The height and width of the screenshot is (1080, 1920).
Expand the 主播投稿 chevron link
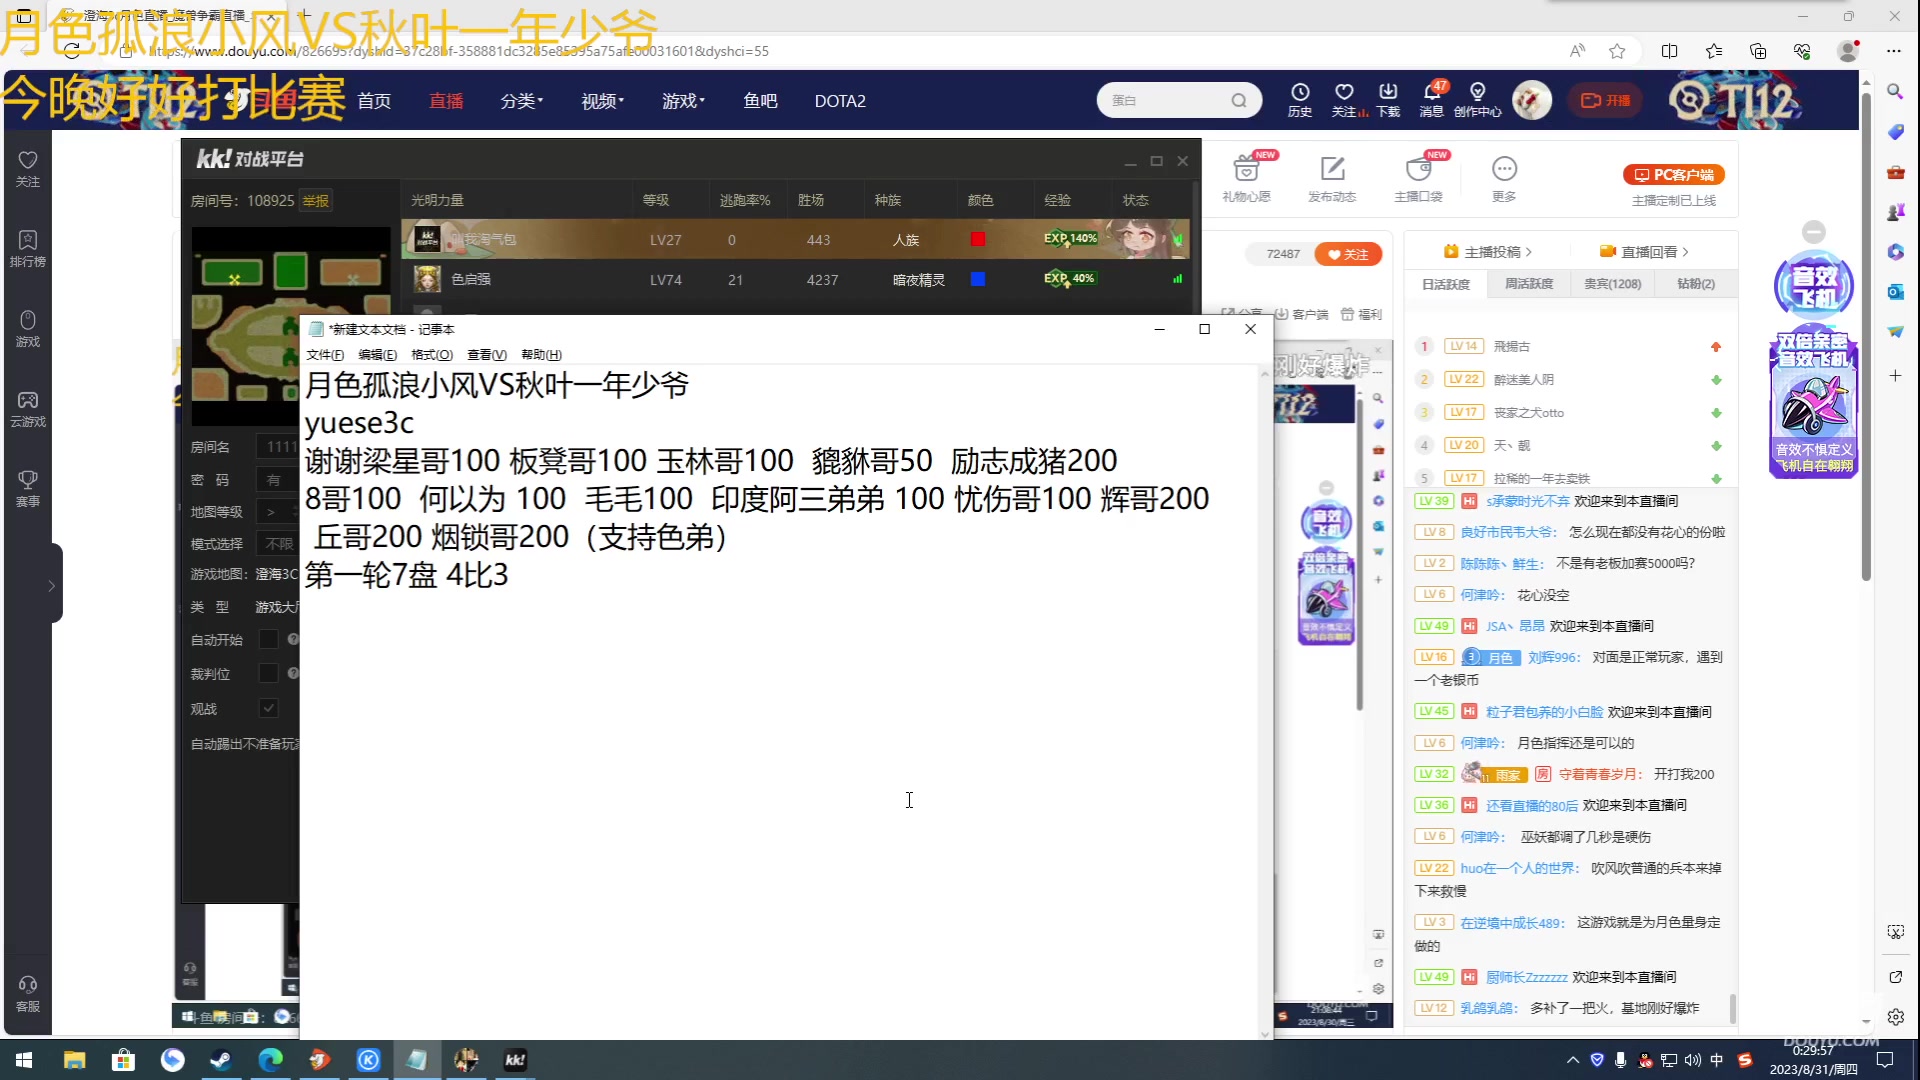tap(1488, 252)
